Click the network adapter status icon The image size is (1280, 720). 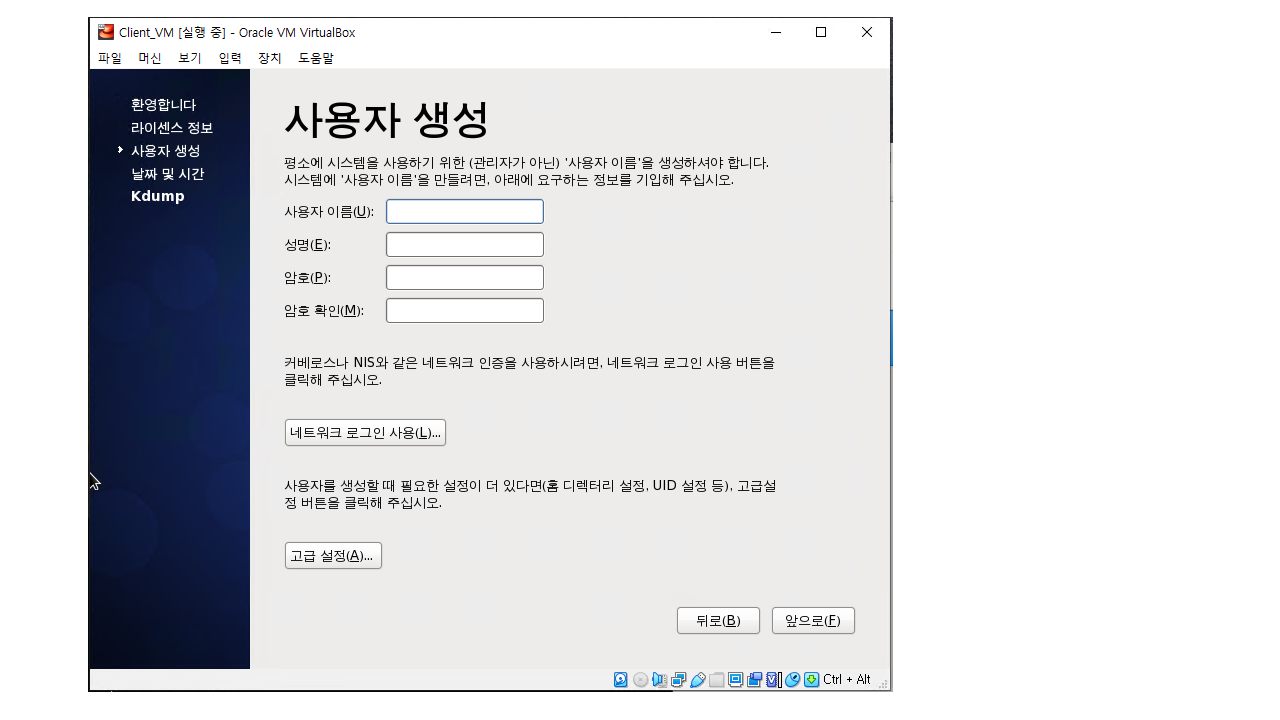point(679,680)
